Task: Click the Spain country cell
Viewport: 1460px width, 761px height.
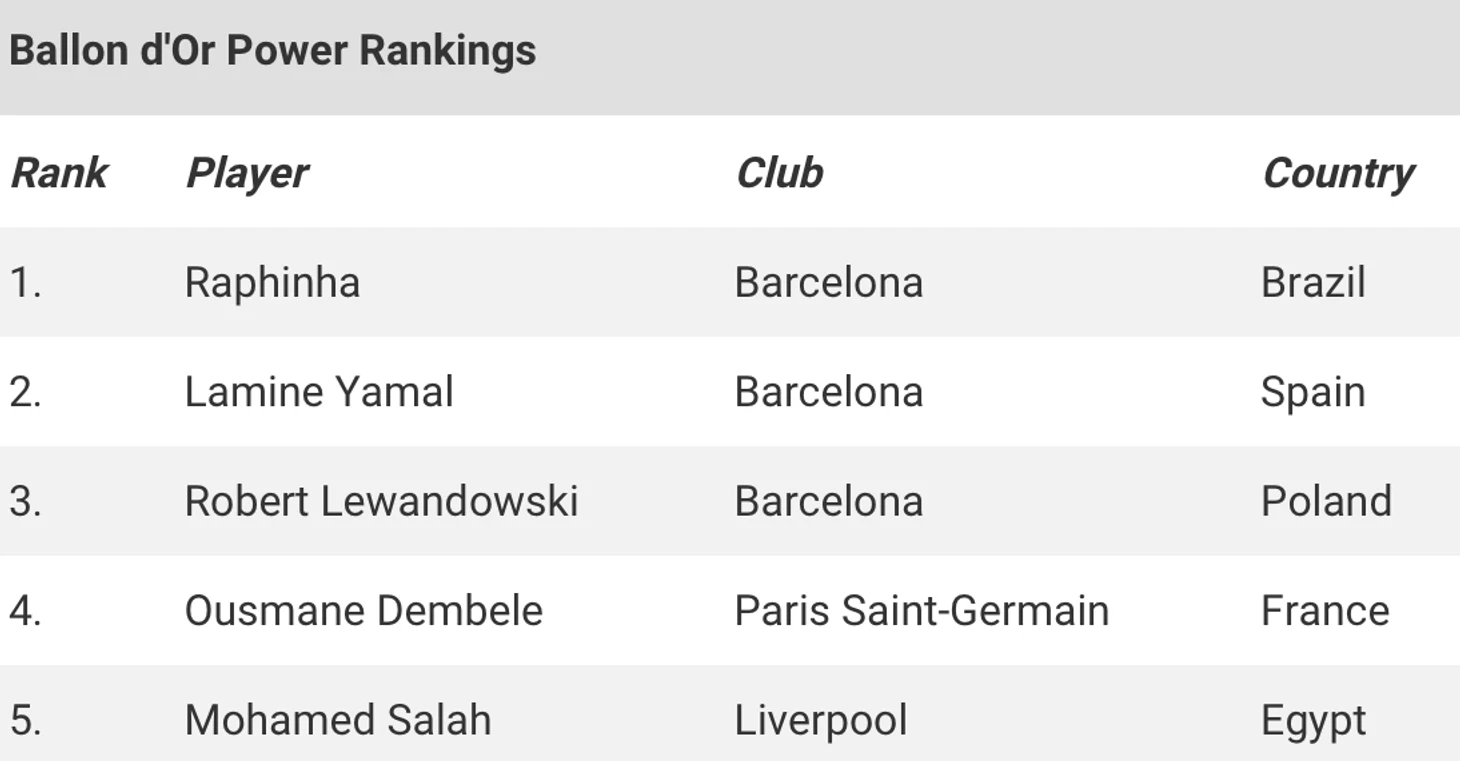Action: [x=1313, y=394]
